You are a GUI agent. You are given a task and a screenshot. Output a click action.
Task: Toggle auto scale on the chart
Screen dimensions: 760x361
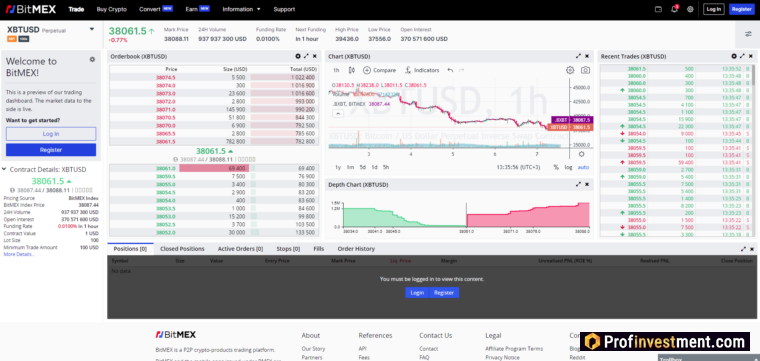click(583, 167)
